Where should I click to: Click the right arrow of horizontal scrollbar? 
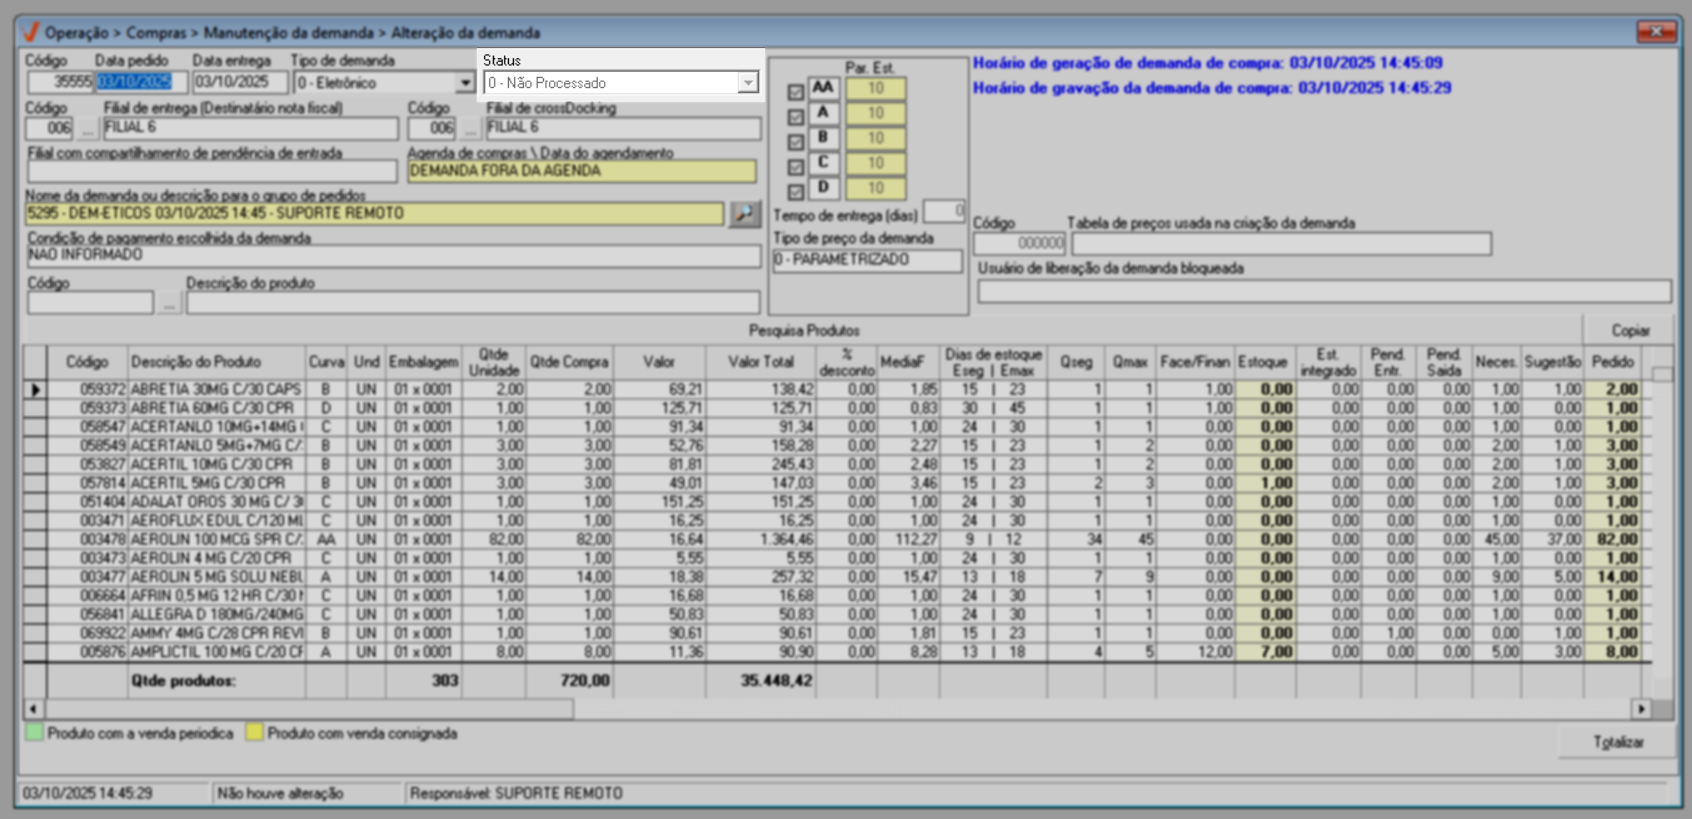1640,709
